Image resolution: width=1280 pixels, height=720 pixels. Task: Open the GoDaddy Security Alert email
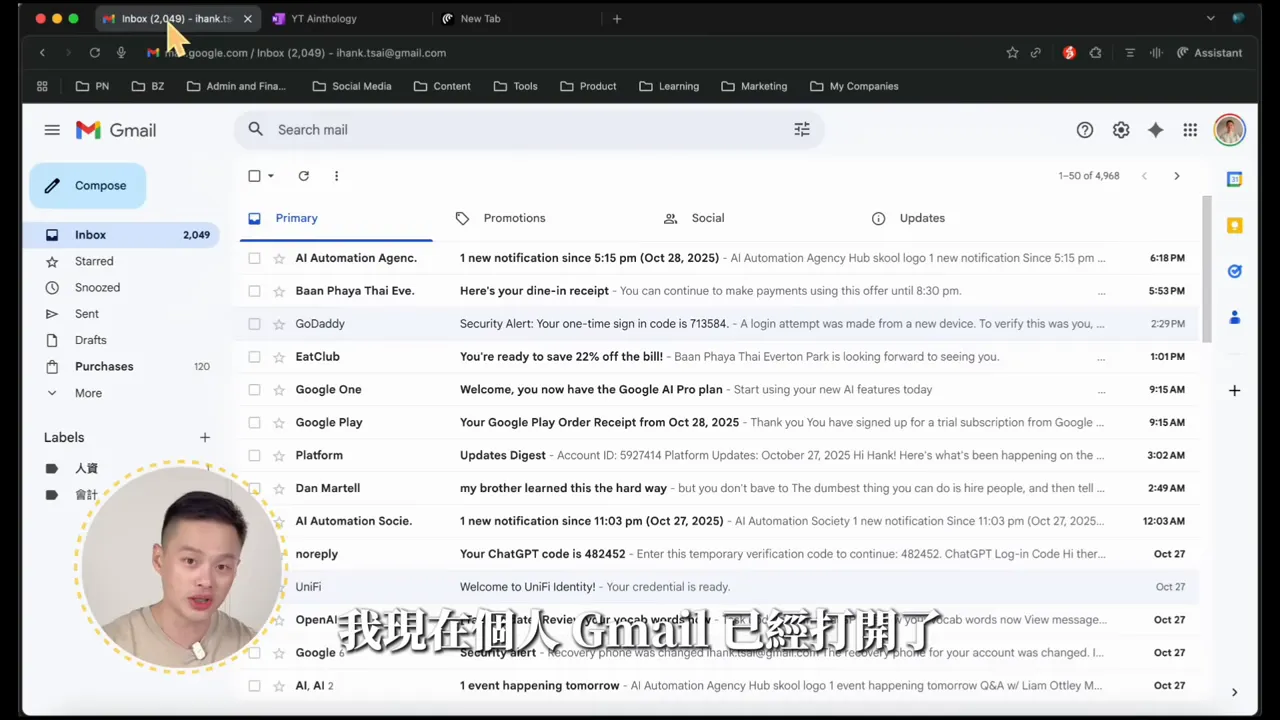718,324
